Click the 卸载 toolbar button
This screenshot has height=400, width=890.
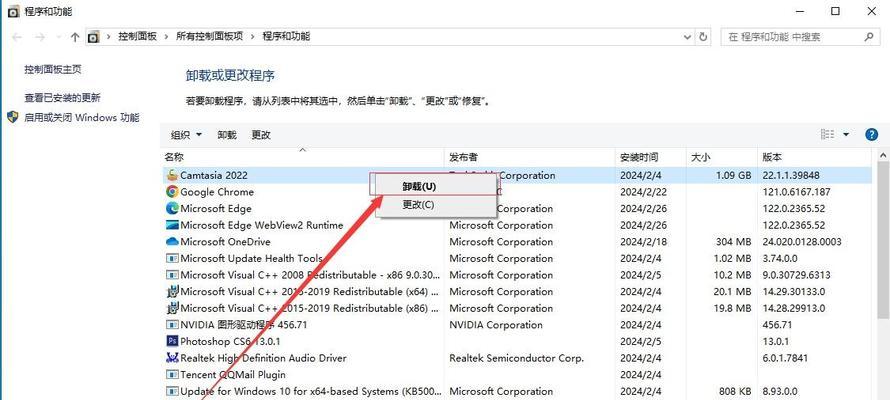(x=226, y=135)
